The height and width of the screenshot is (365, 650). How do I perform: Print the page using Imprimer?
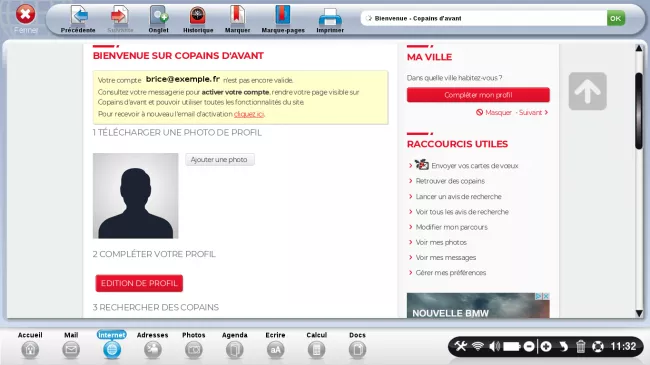(x=330, y=19)
